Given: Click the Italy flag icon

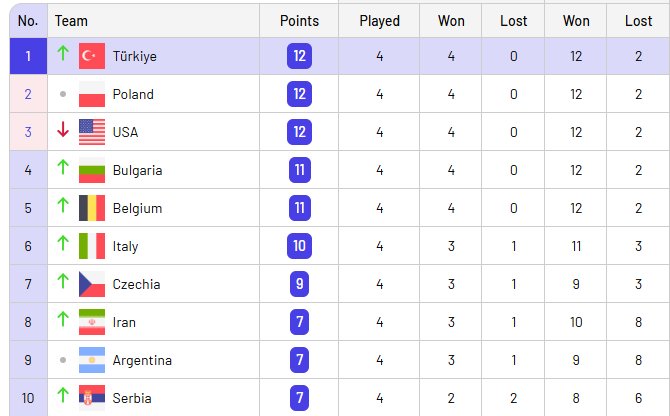Looking at the screenshot, I should tap(92, 246).
